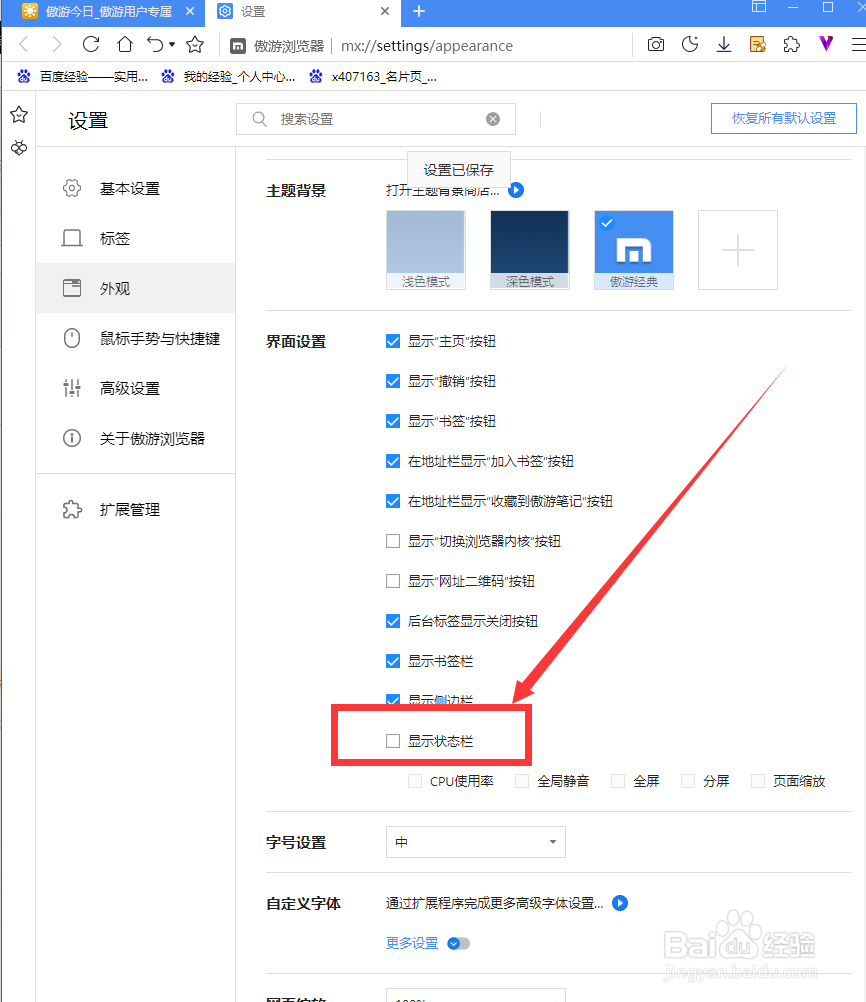Open the downloads manager icon
866x1002 pixels.
click(724, 44)
